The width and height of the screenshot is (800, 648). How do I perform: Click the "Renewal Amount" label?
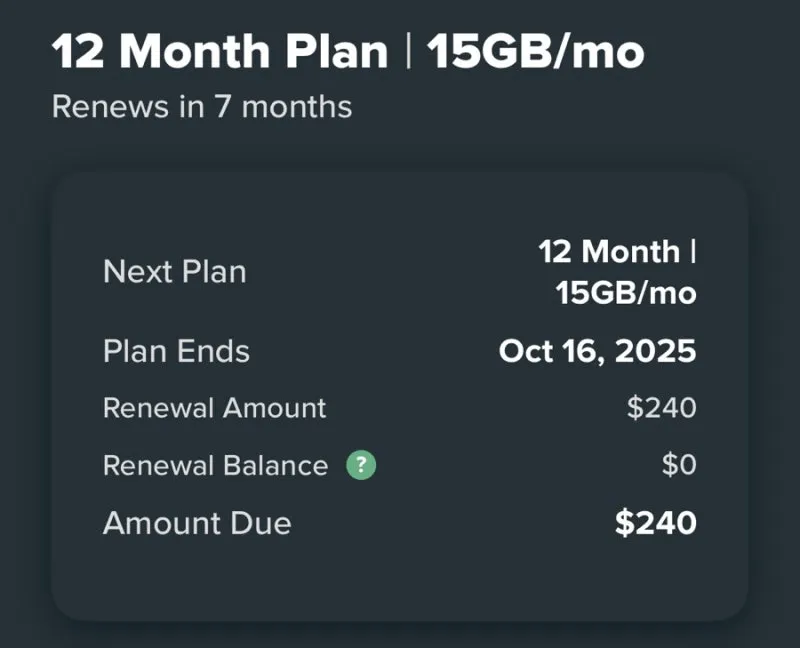(214, 408)
